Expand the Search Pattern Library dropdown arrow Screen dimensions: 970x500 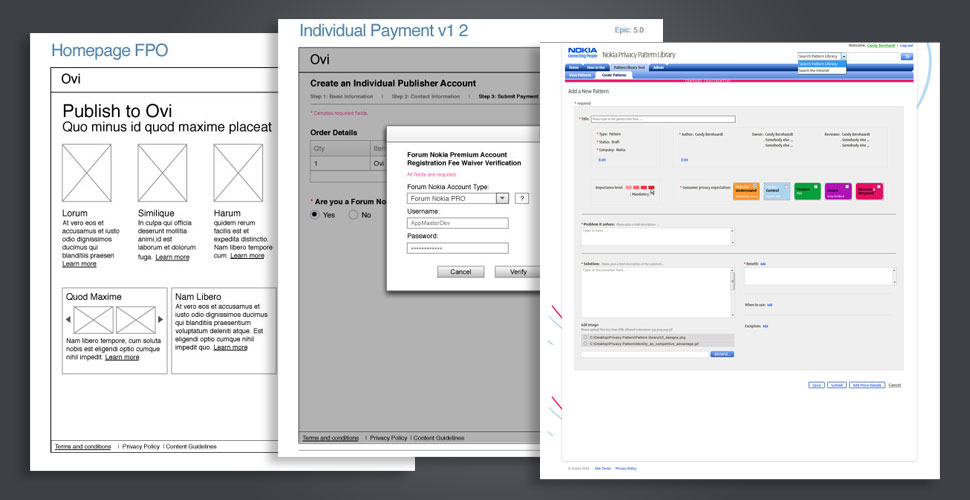844,56
